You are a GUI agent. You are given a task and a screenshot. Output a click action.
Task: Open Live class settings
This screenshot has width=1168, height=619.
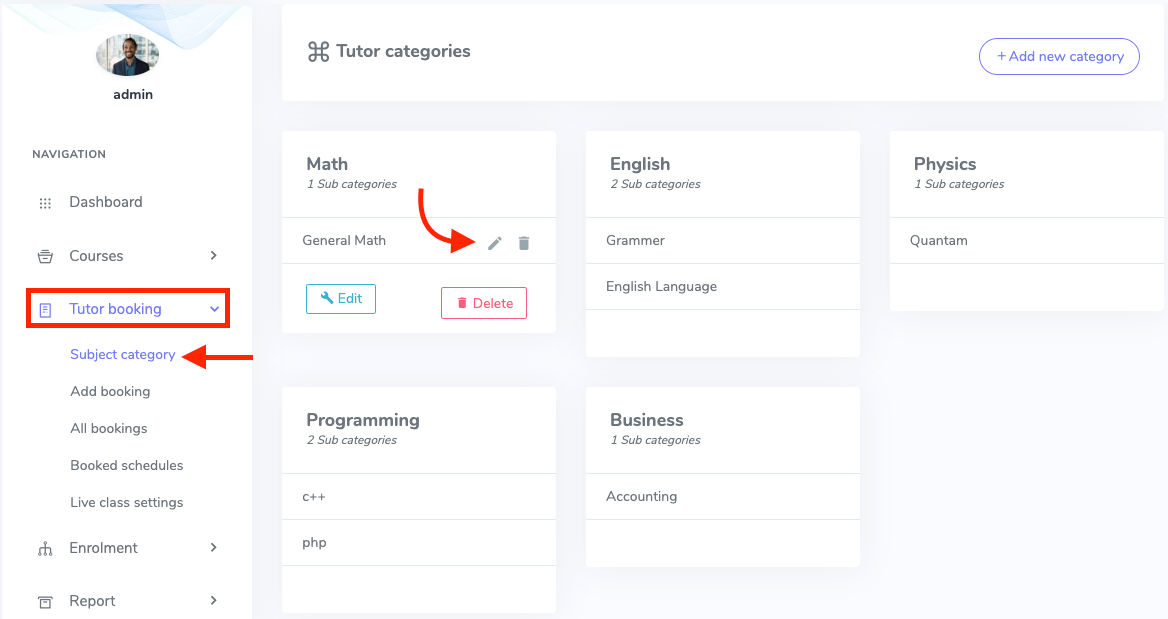[126, 502]
